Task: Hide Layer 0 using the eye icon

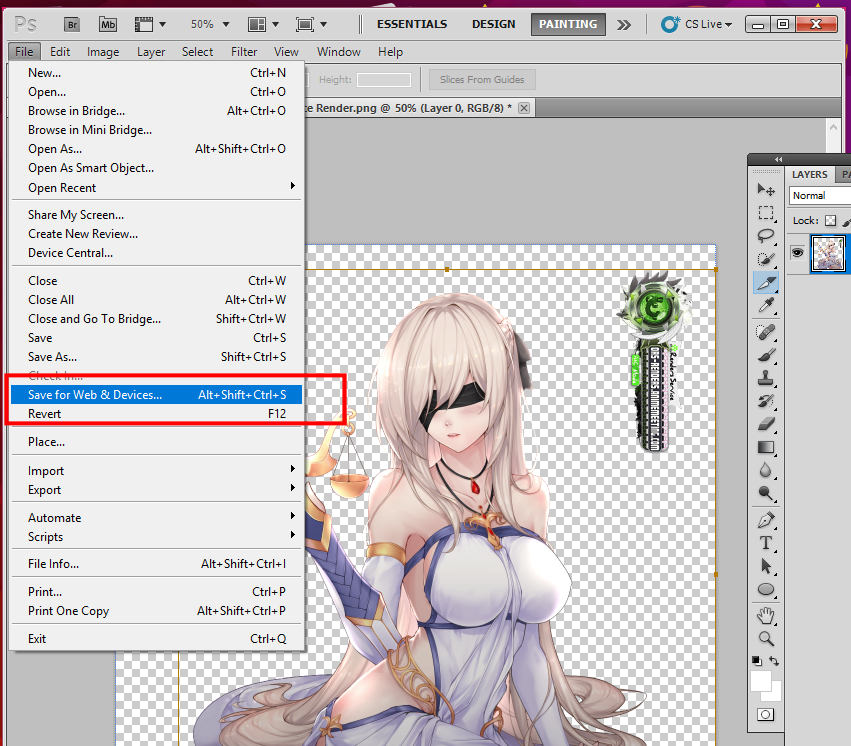Action: point(798,253)
